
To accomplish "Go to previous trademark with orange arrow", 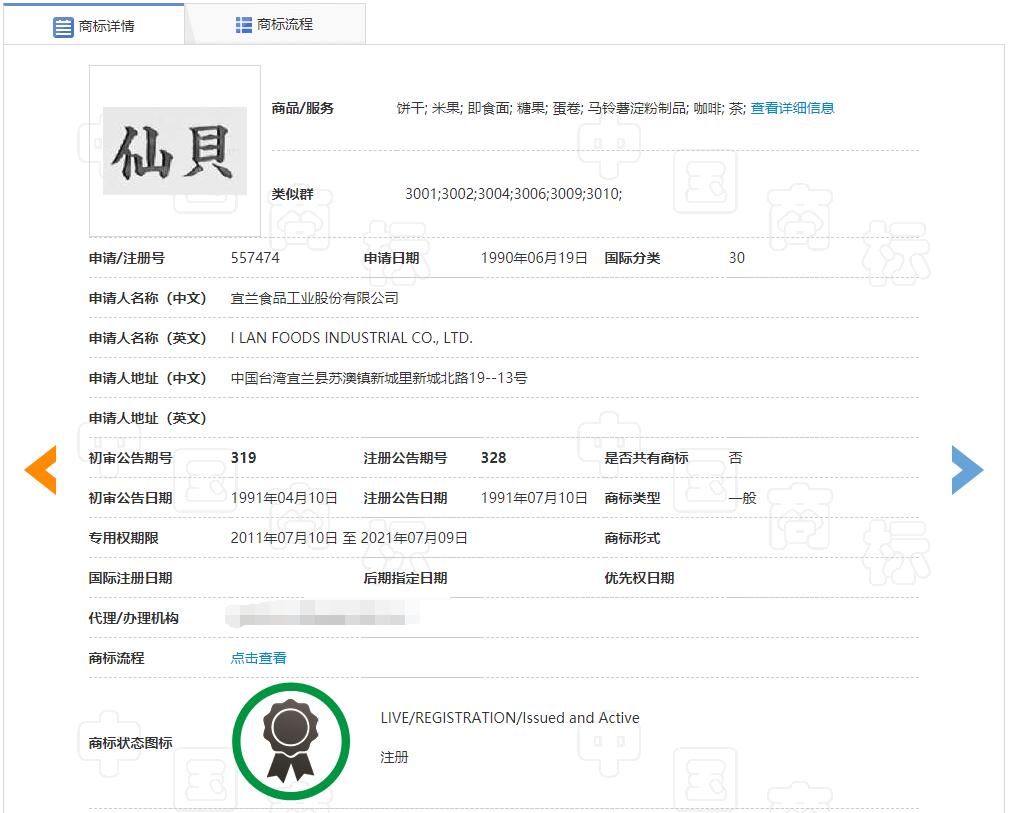I will [x=41, y=470].
